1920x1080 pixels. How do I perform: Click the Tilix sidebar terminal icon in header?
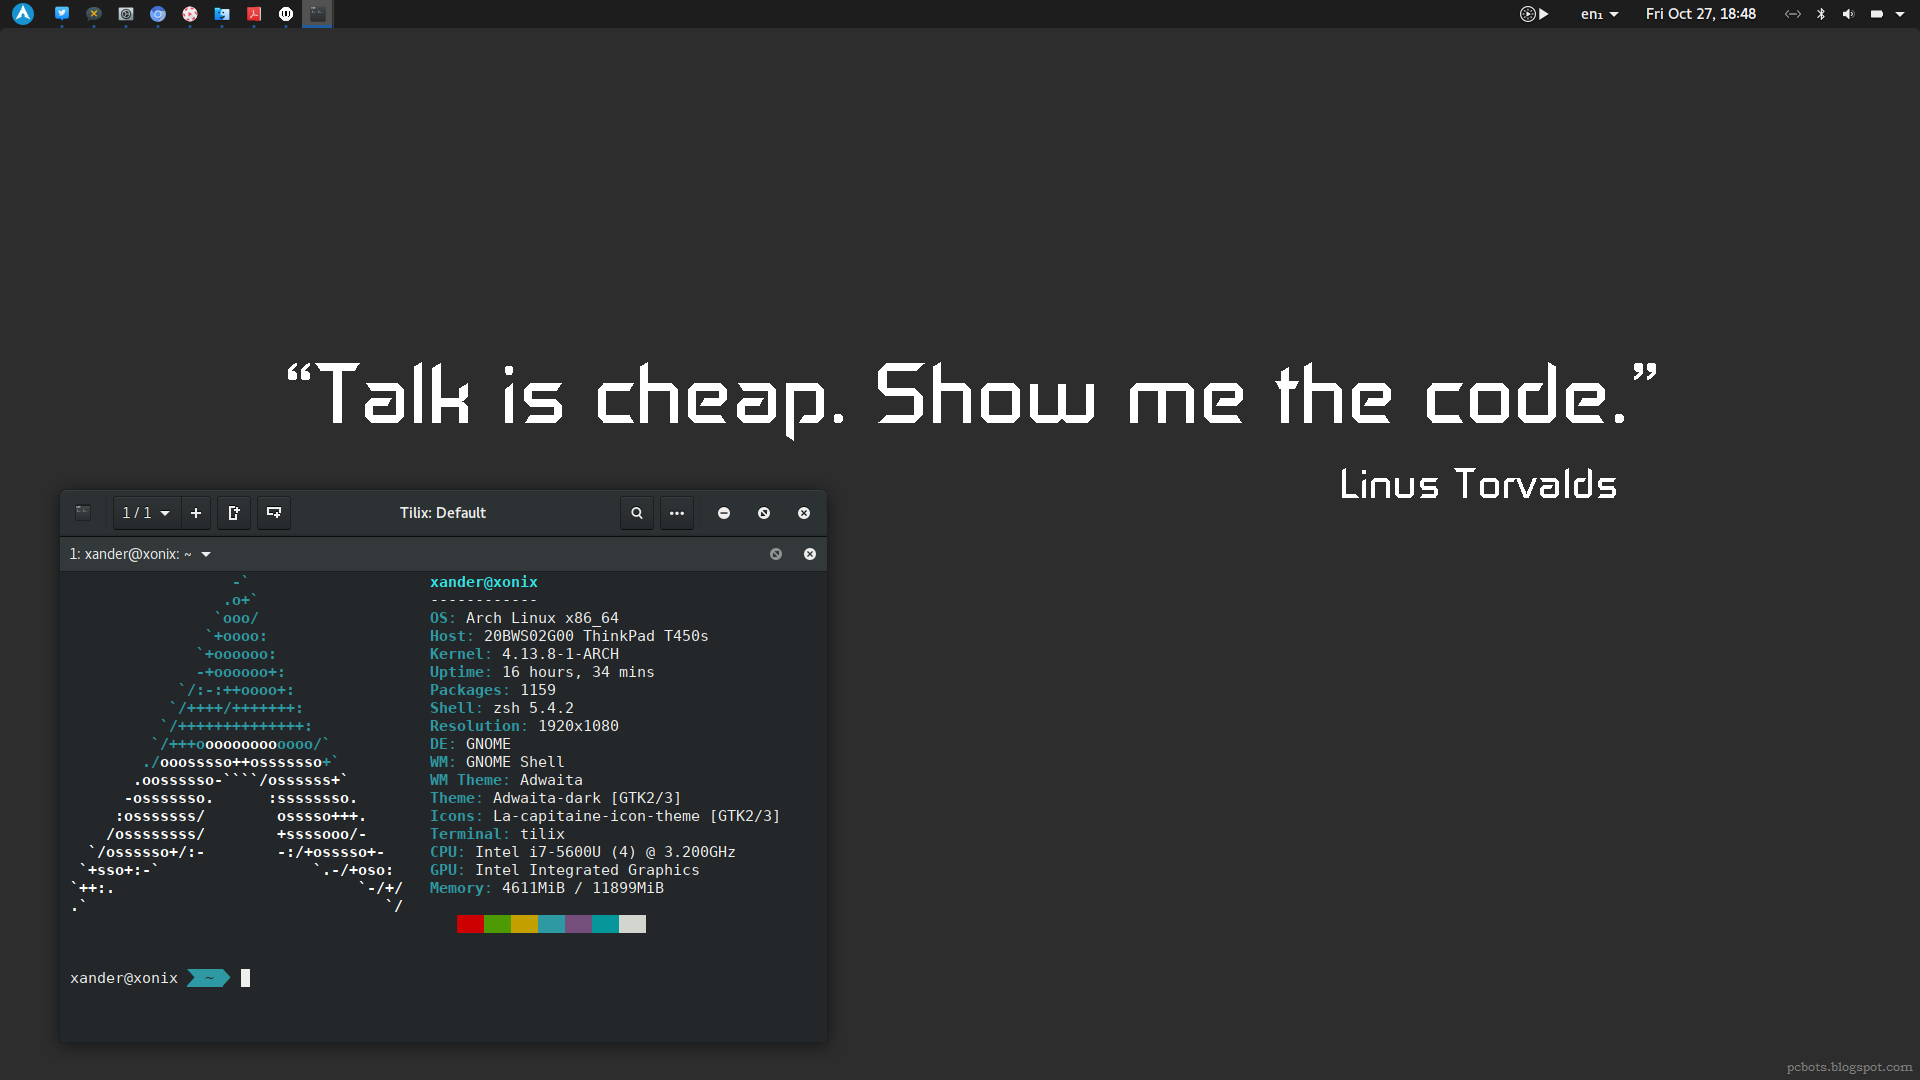click(83, 513)
